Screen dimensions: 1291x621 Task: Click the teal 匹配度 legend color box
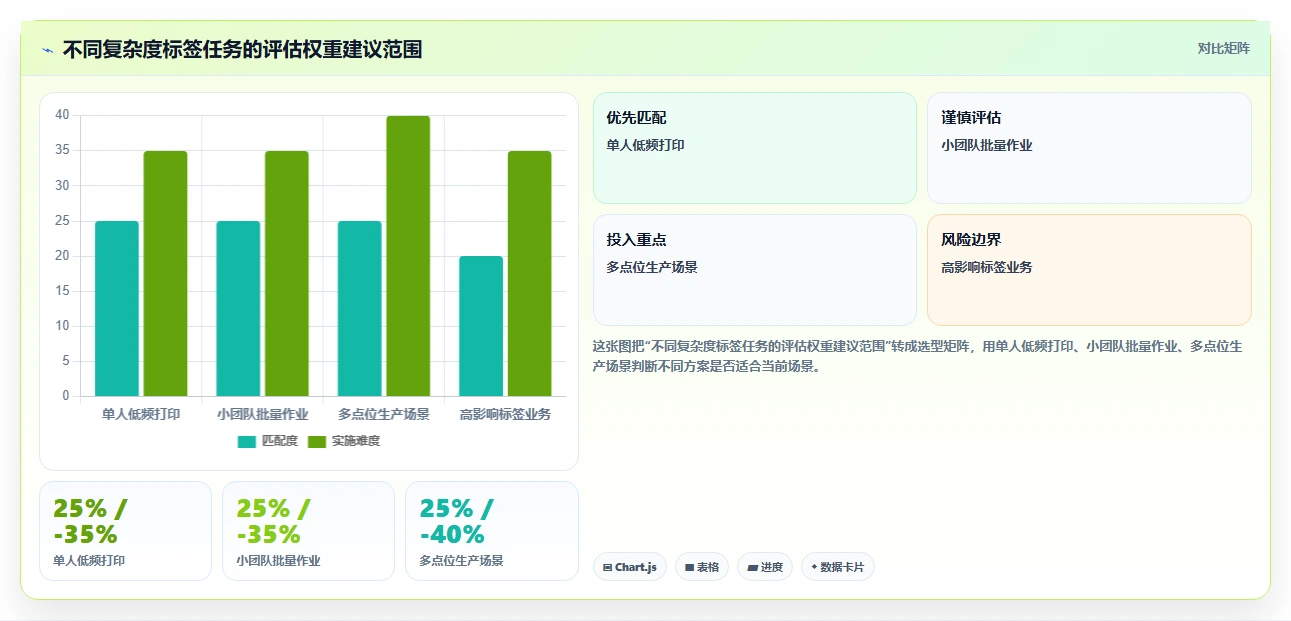point(247,442)
